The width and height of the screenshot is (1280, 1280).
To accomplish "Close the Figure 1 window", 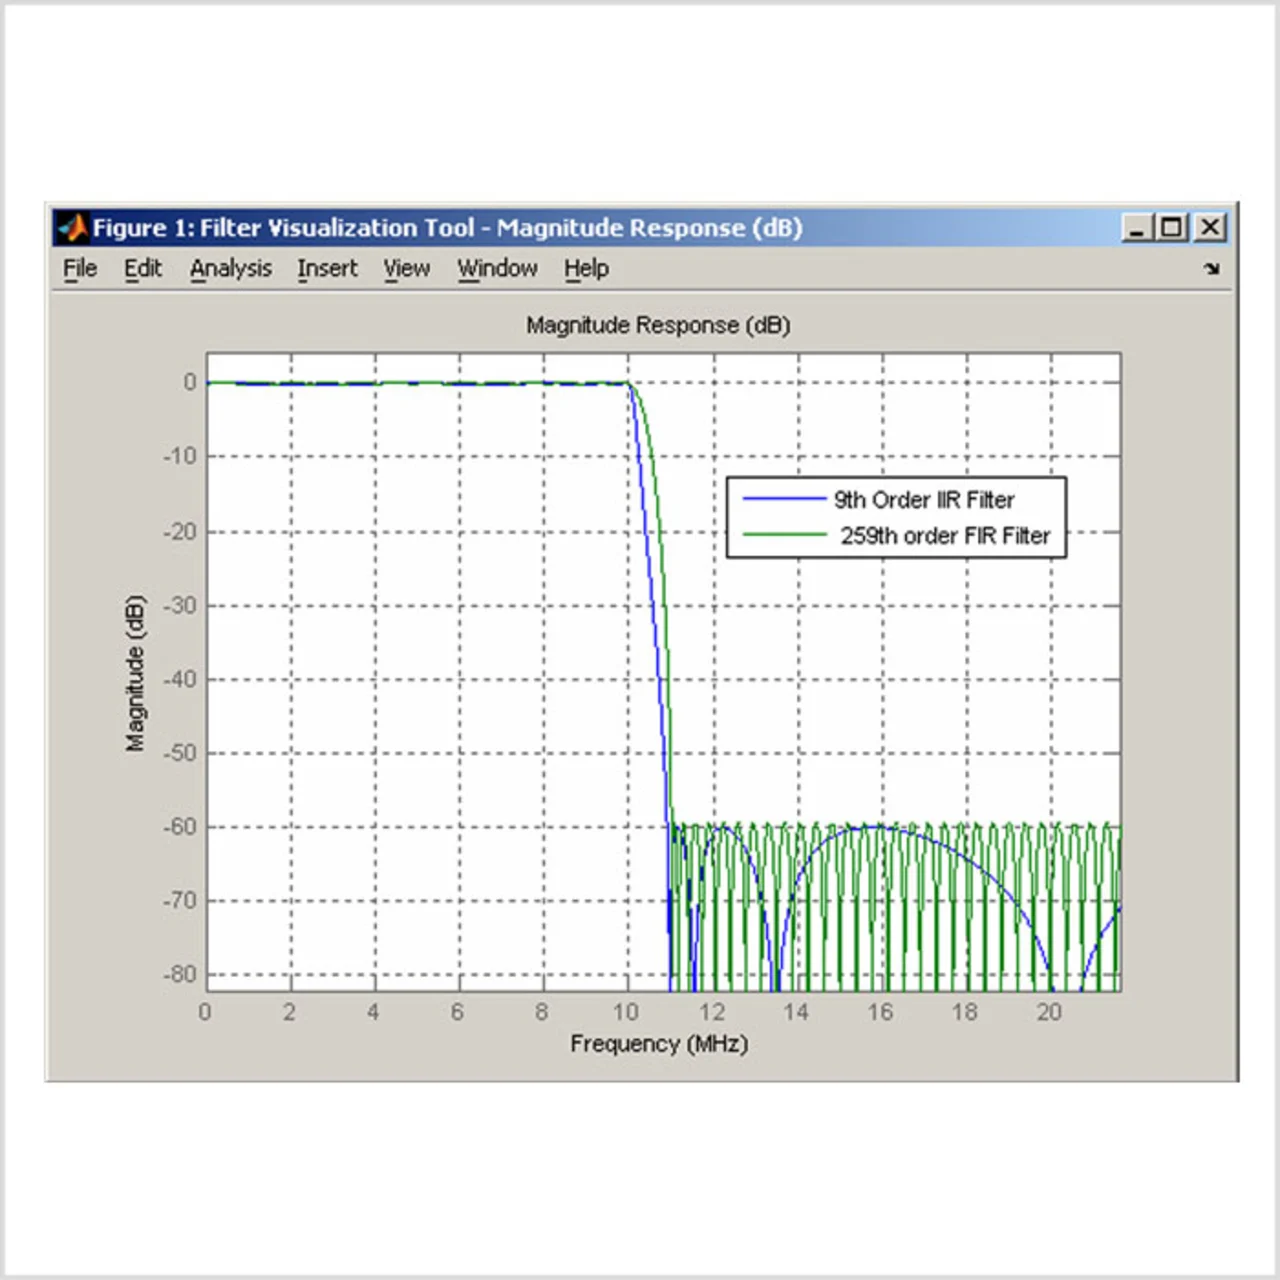I will 1210,228.
